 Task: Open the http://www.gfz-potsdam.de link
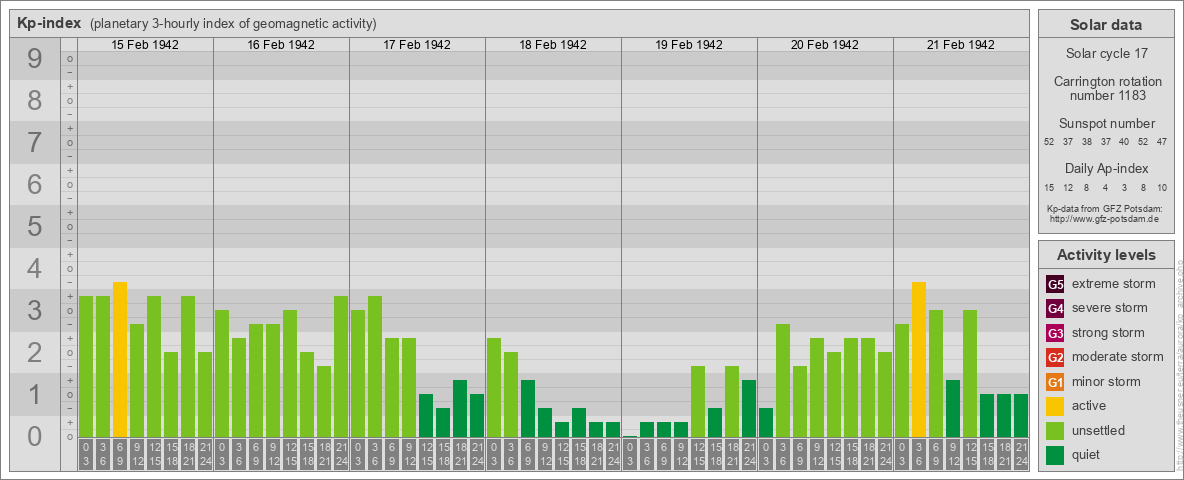click(1106, 219)
